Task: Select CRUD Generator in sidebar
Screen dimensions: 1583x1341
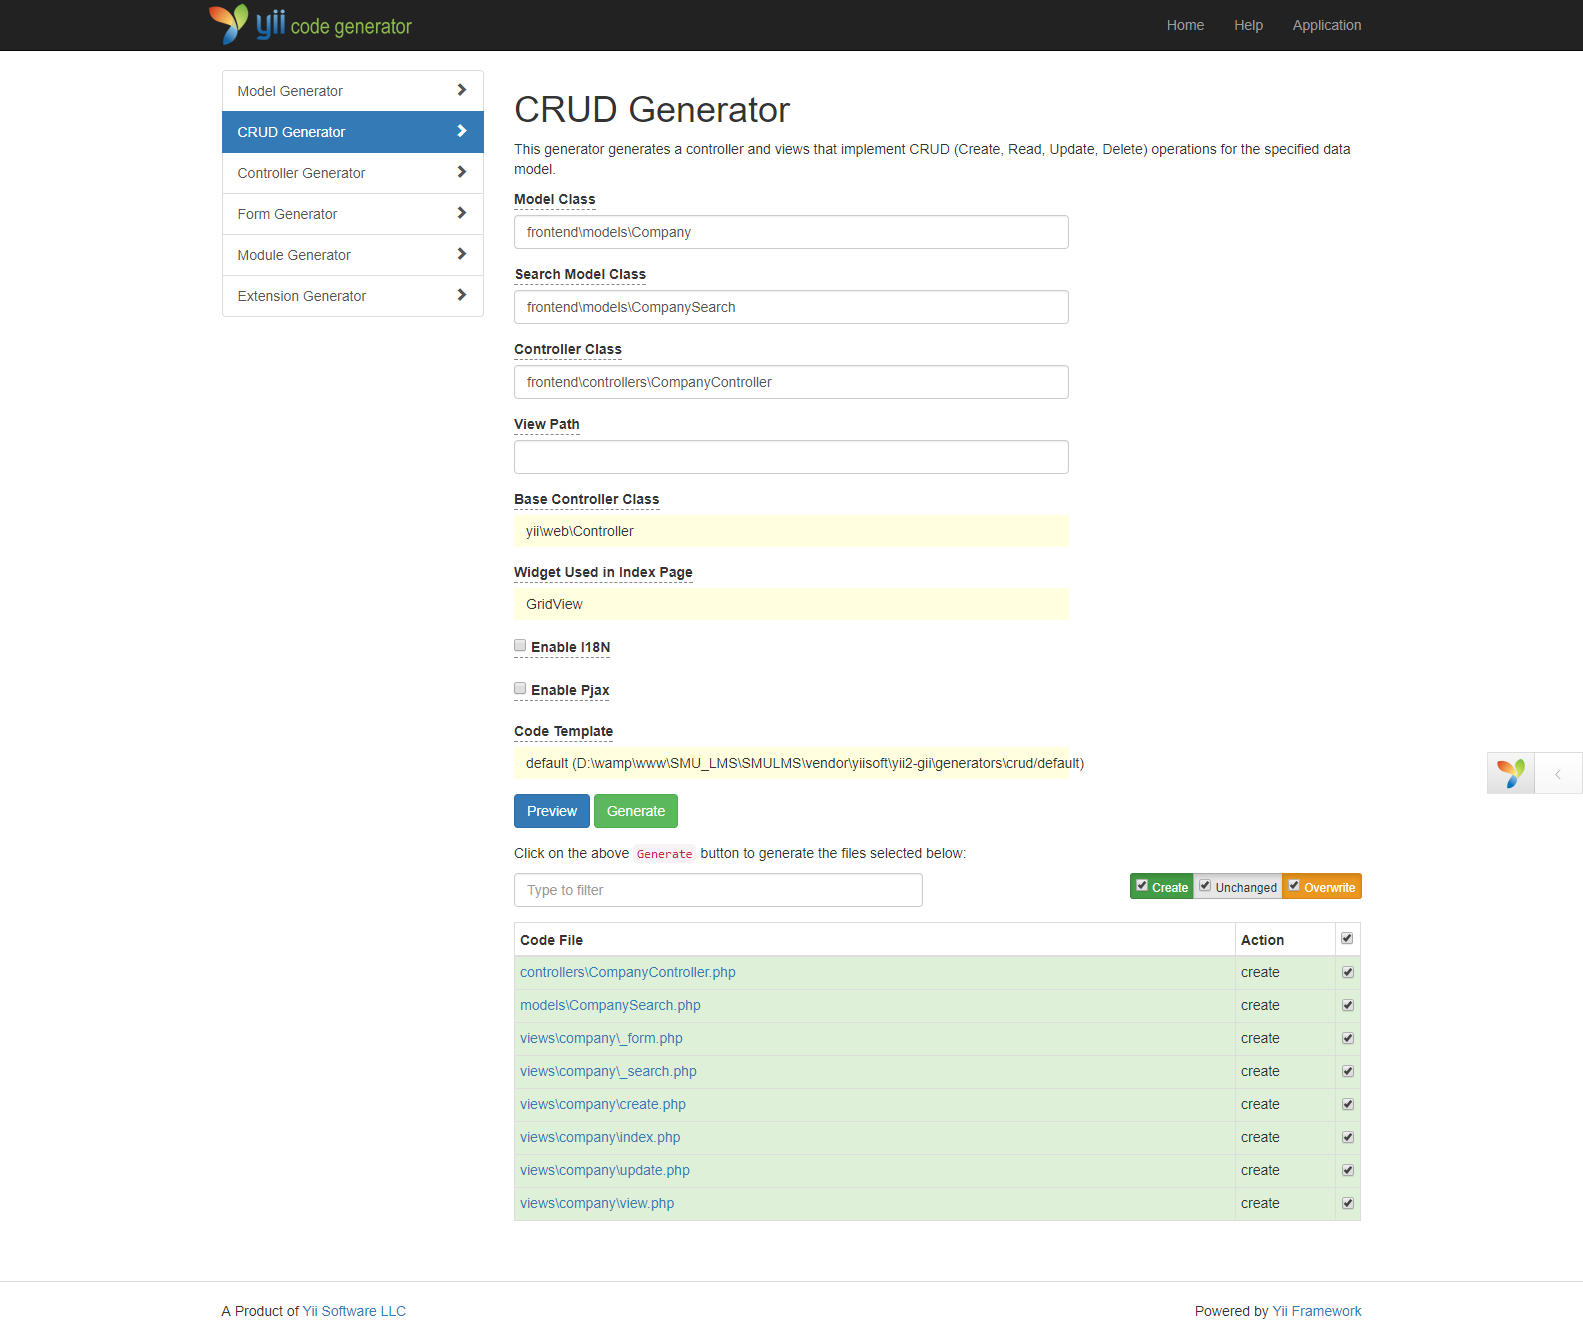Action: tap(353, 132)
